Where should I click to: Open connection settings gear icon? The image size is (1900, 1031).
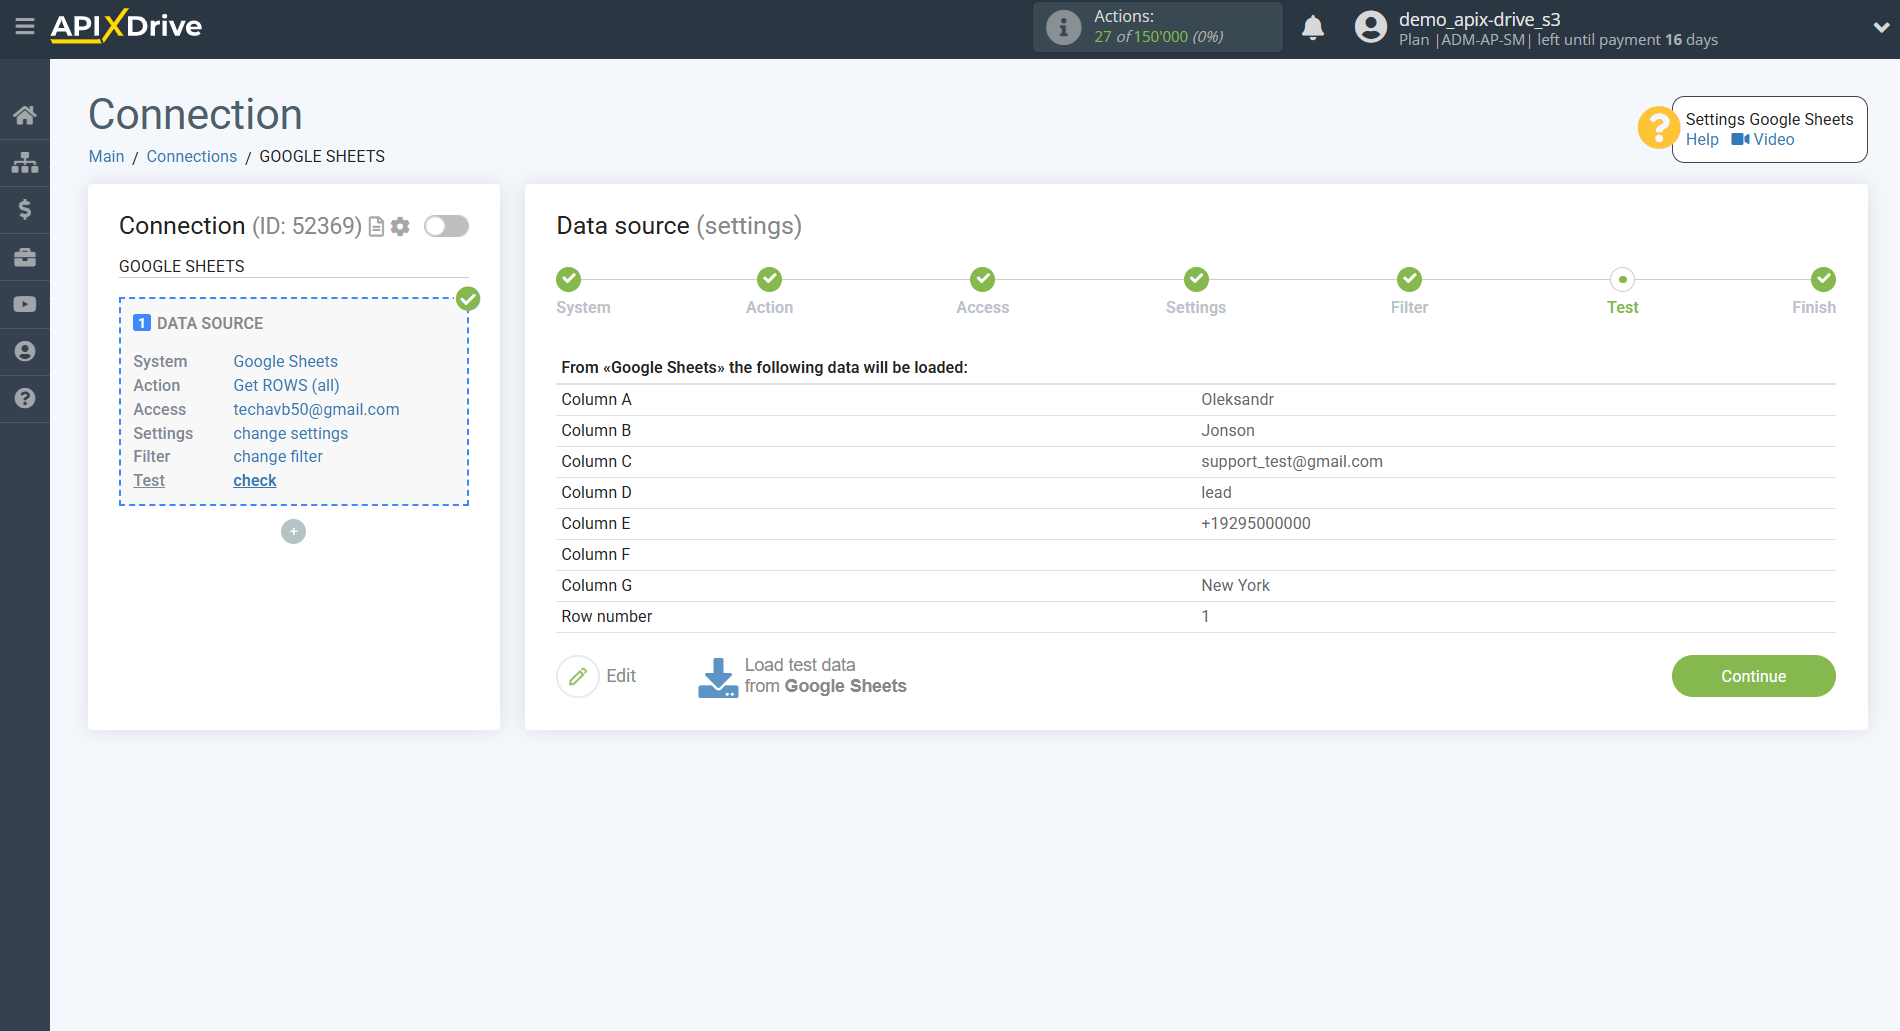tap(401, 227)
